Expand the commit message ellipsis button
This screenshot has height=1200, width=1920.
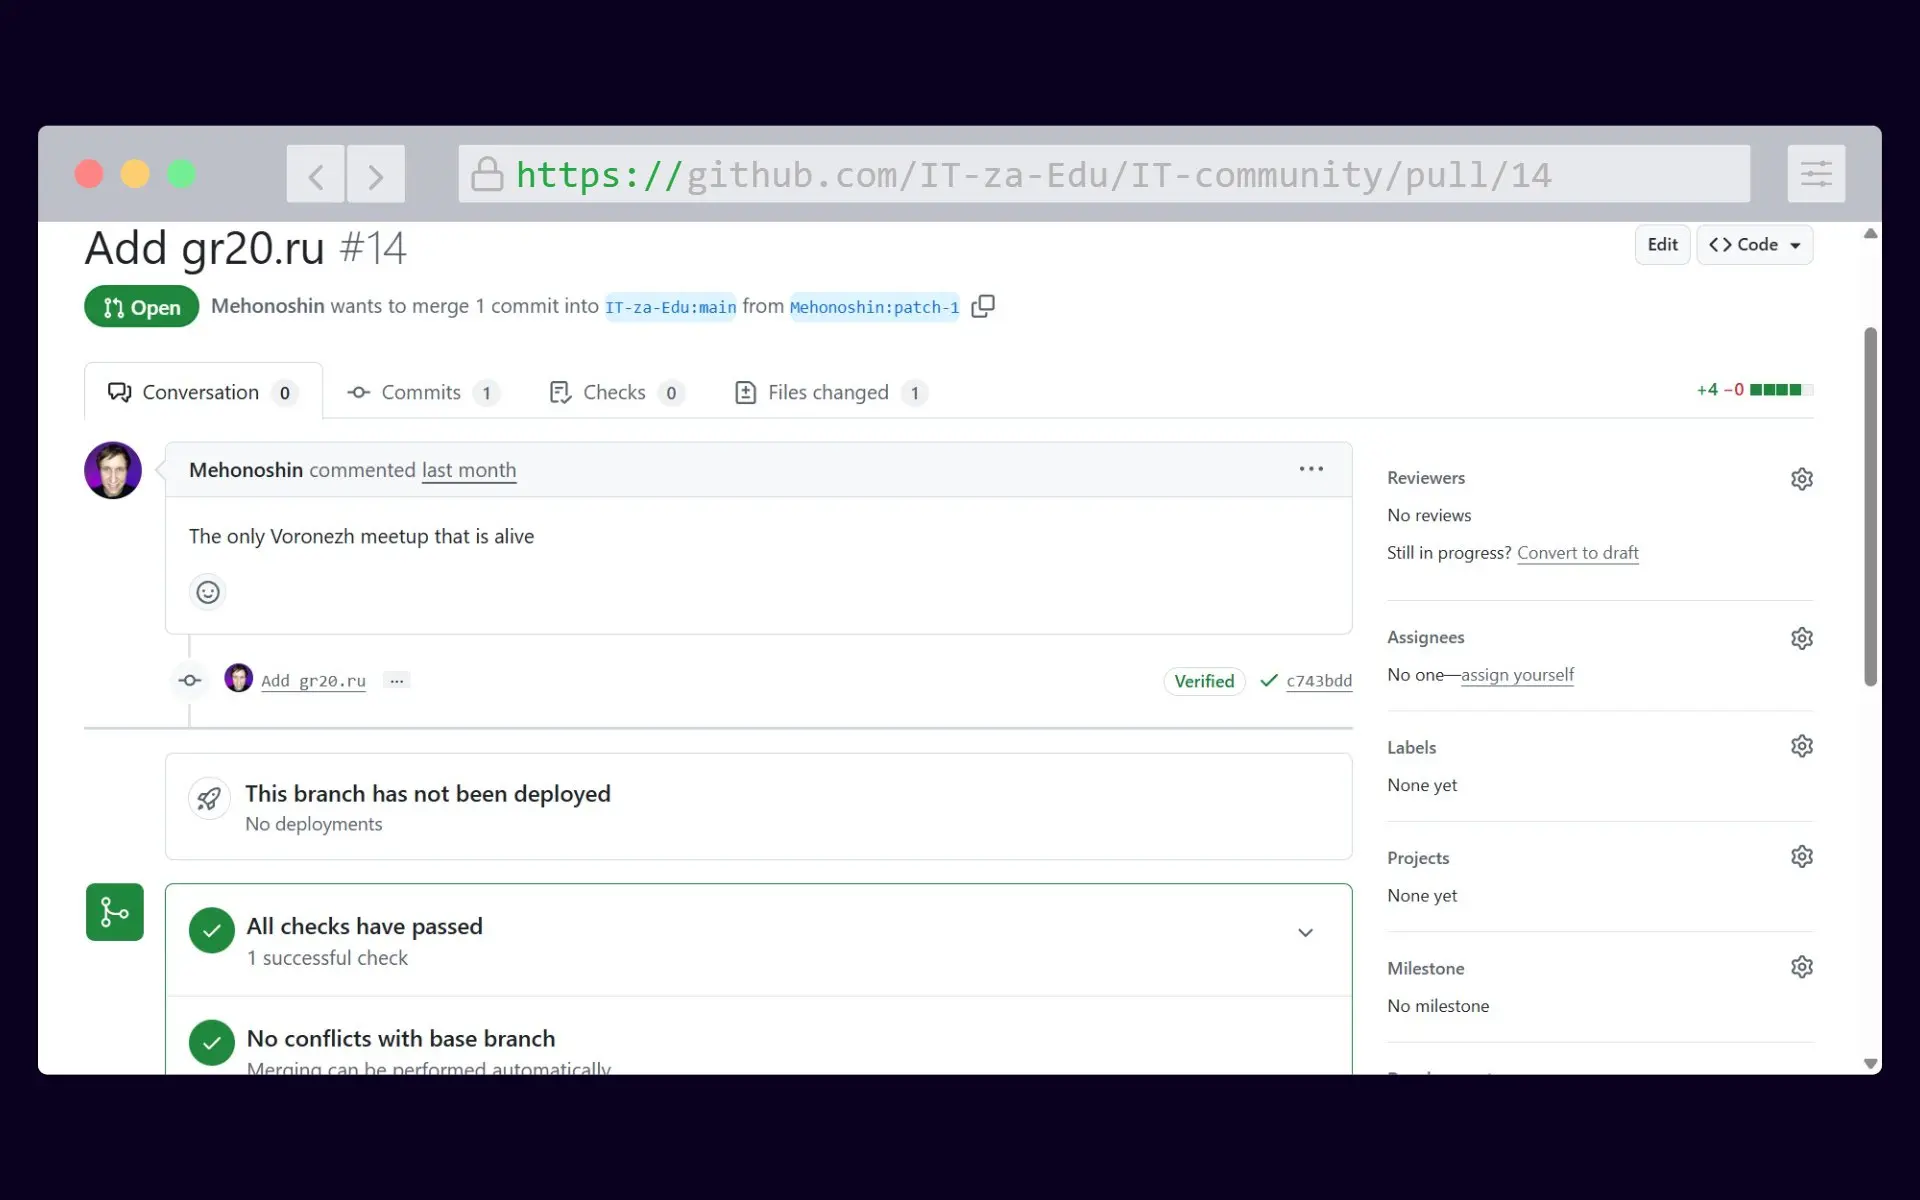(397, 681)
